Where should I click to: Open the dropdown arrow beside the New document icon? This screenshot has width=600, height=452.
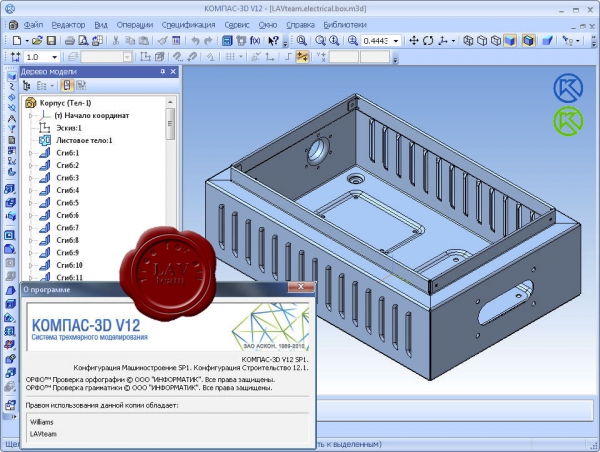click(27, 41)
